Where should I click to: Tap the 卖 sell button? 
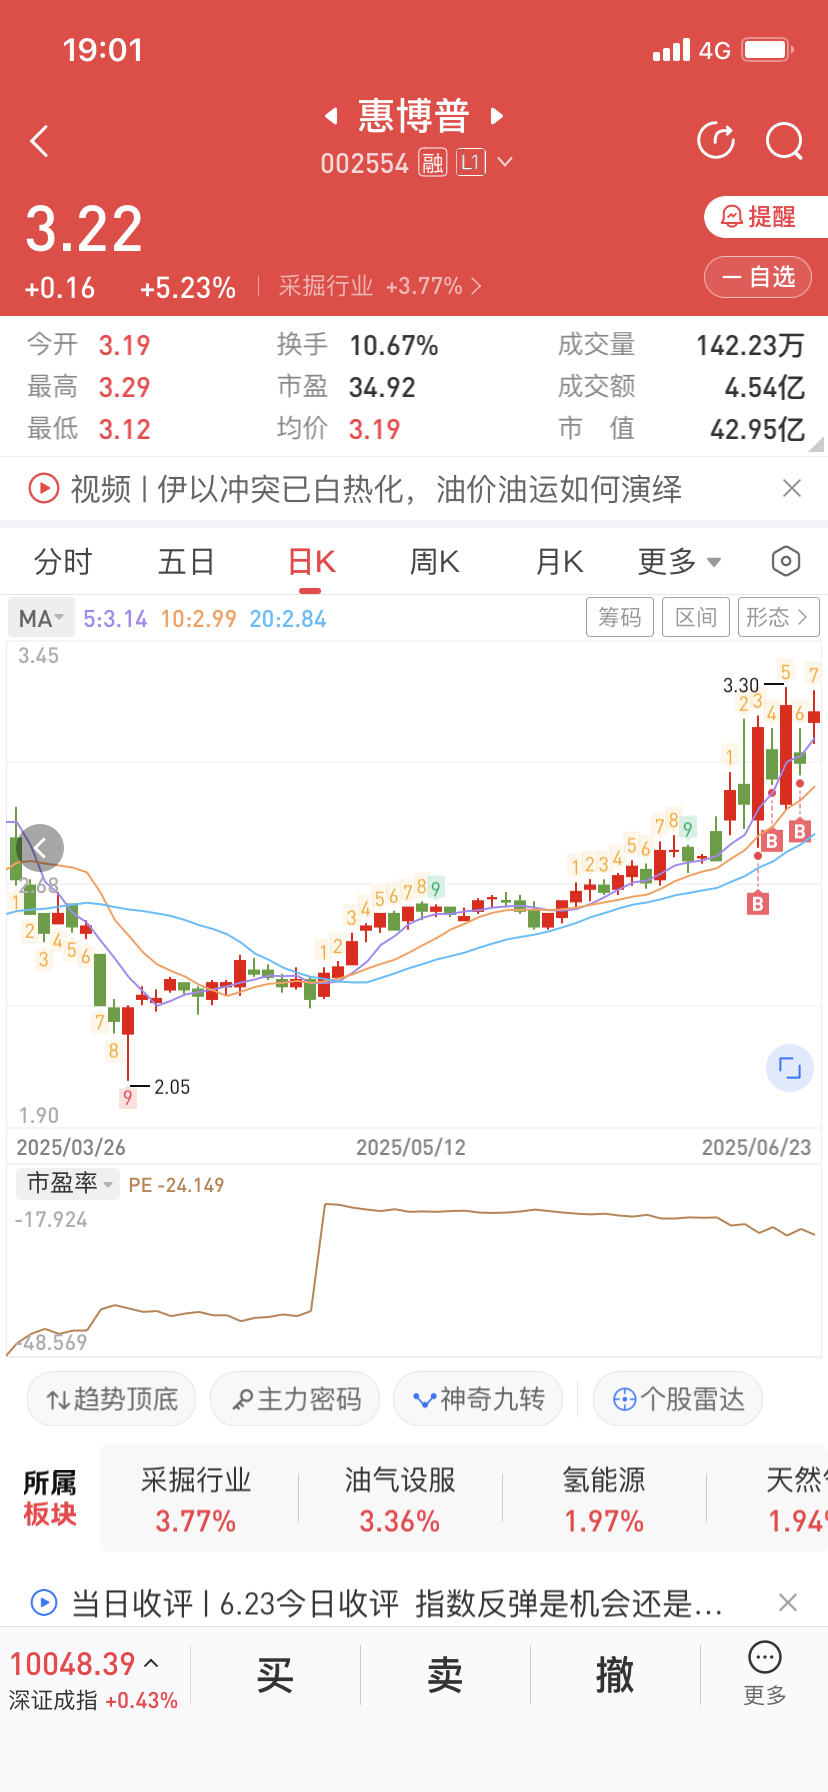(x=445, y=1675)
